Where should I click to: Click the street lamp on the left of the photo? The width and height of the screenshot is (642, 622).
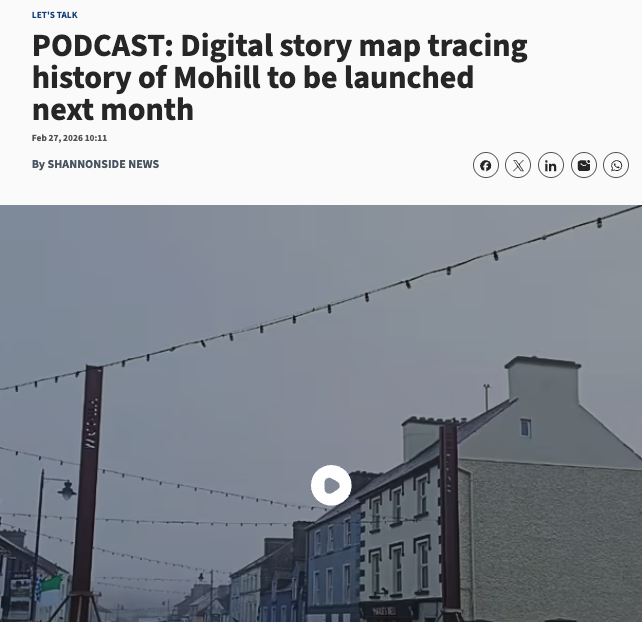tap(66, 490)
